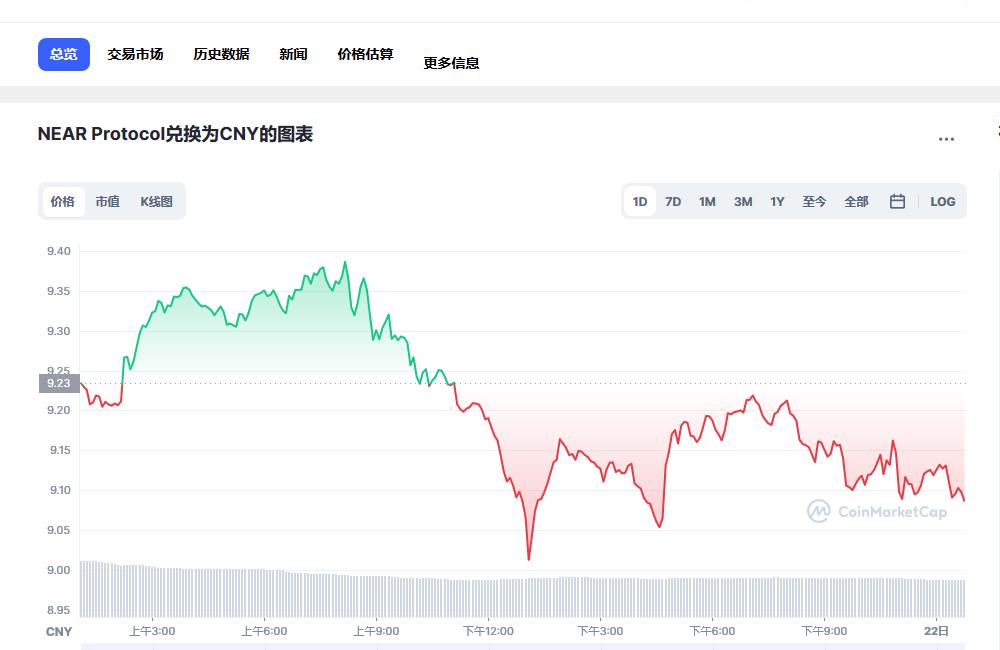Choose the 3M time range

click(x=742, y=201)
